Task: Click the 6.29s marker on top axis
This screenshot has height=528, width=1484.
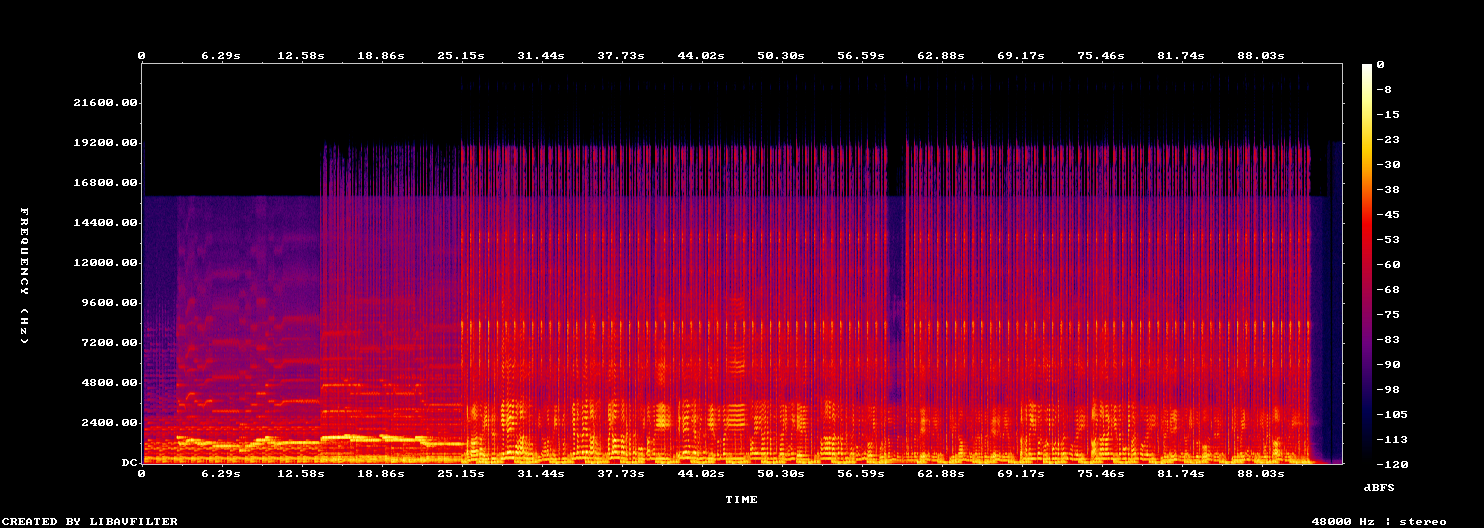Action: pyautogui.click(x=221, y=56)
